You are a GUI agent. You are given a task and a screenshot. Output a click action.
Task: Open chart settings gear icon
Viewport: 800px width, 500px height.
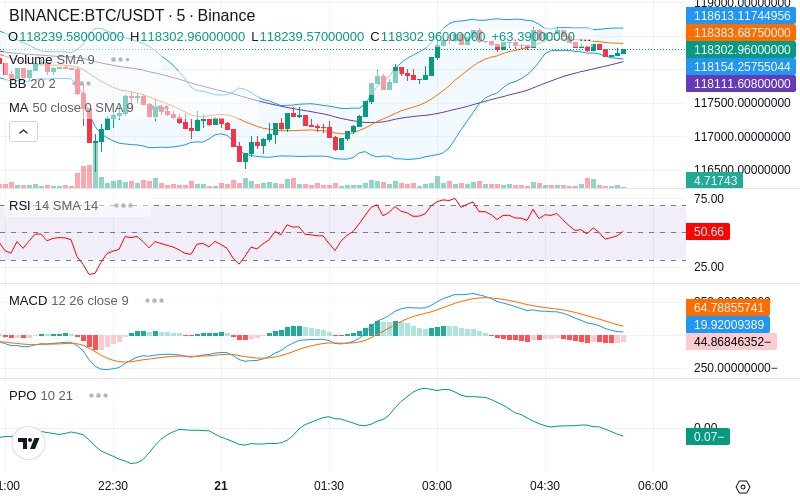click(743, 486)
